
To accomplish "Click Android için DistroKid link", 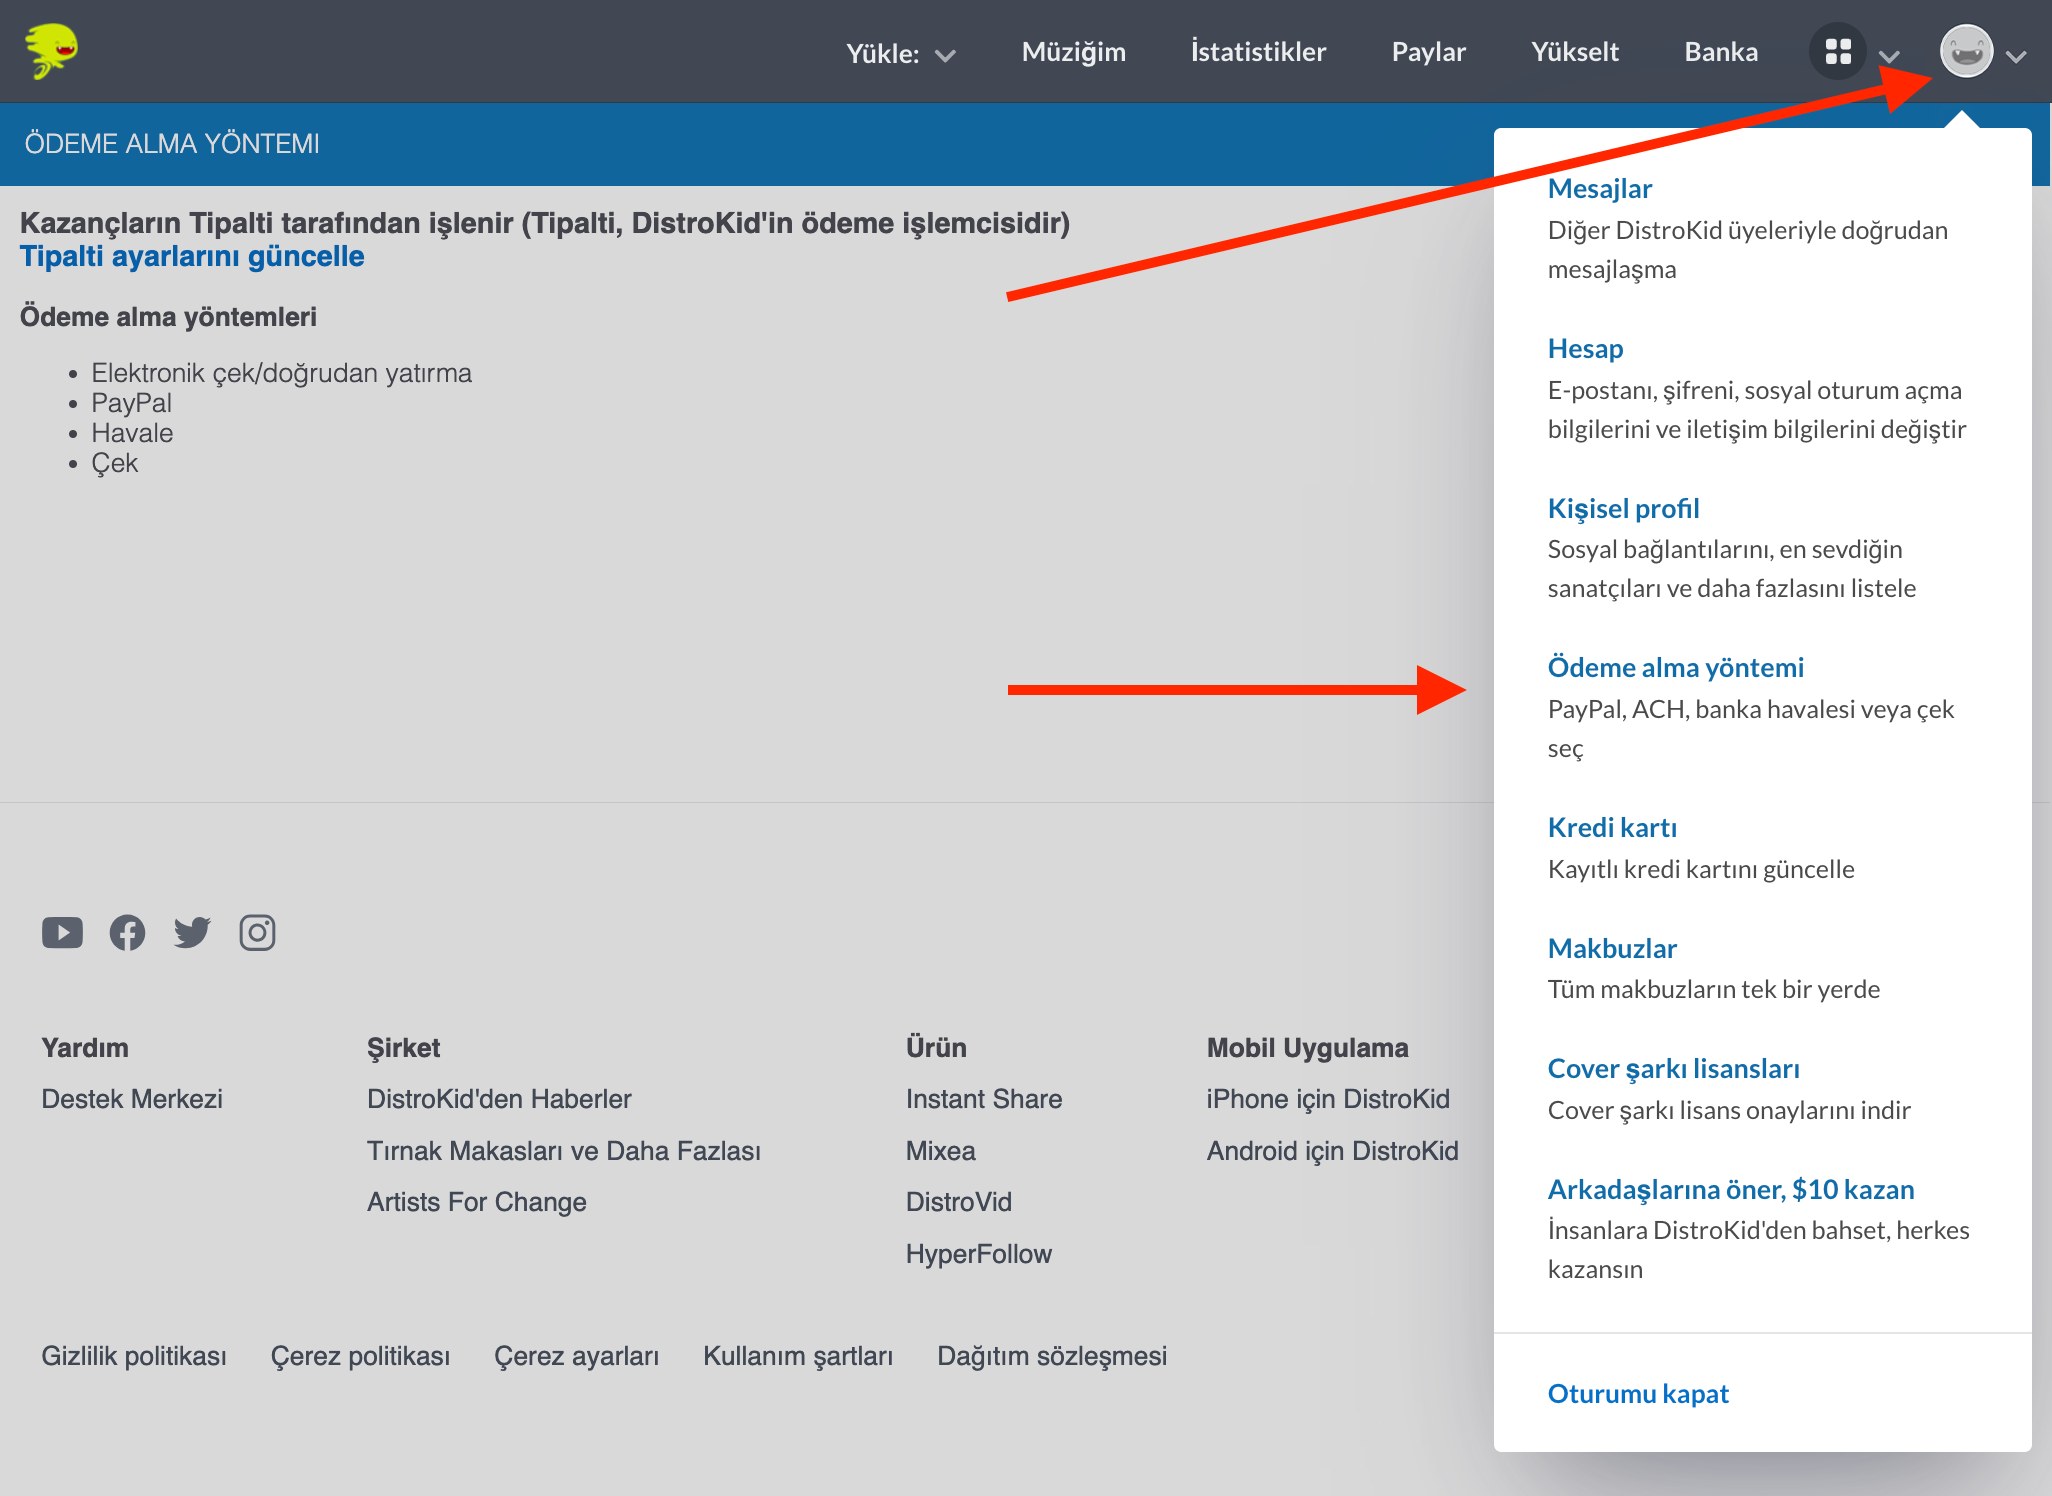I will [1332, 1151].
